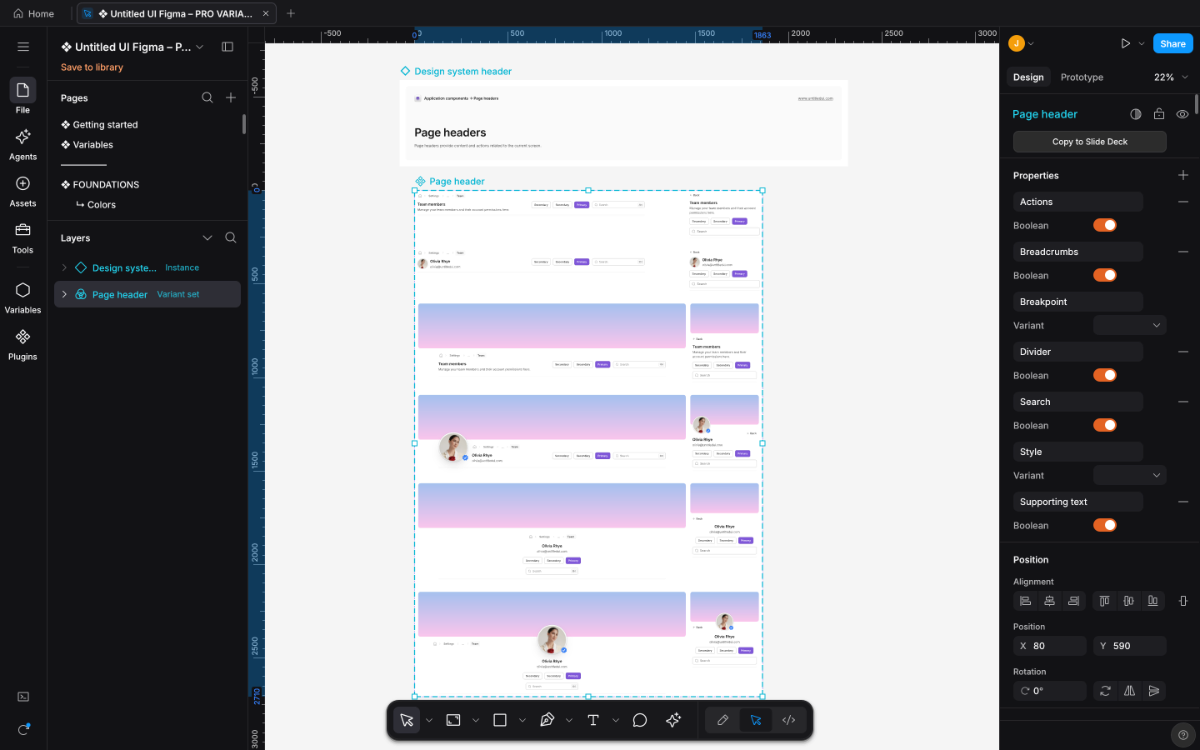The width and height of the screenshot is (1200, 750).
Task: Click the Share button
Action: pos(1173,44)
